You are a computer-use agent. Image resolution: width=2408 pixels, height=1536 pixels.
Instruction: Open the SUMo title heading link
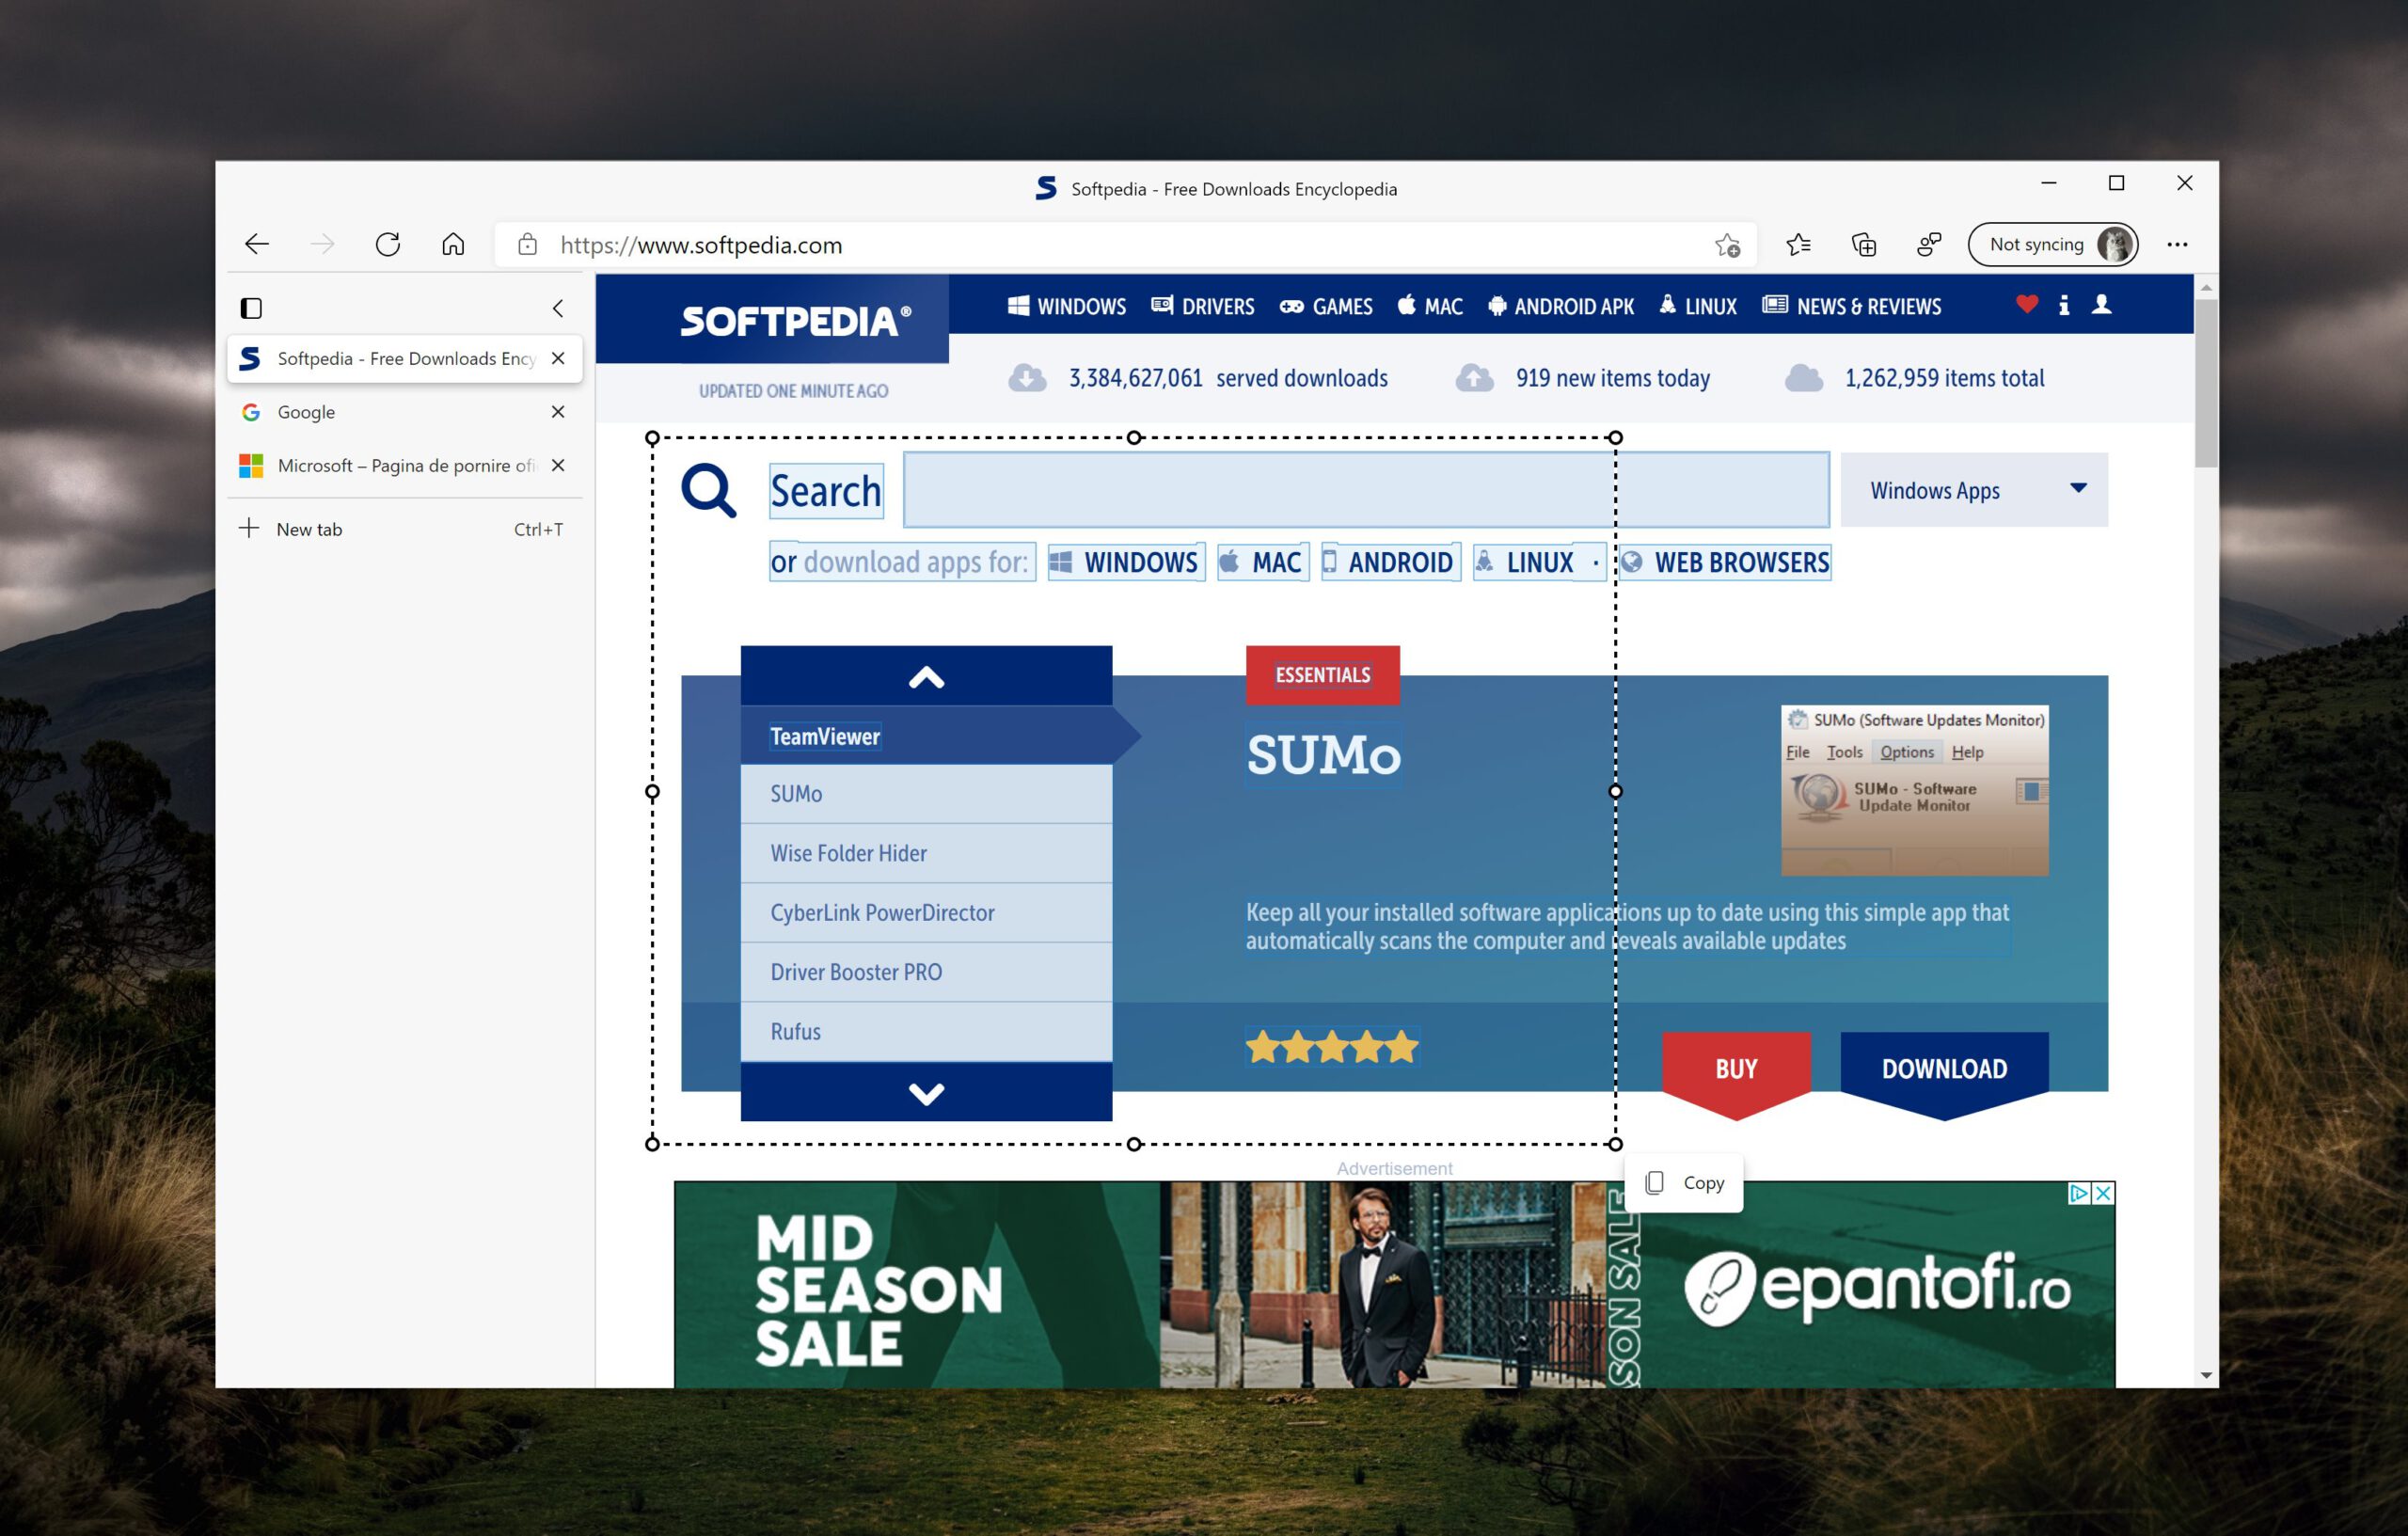click(1323, 755)
